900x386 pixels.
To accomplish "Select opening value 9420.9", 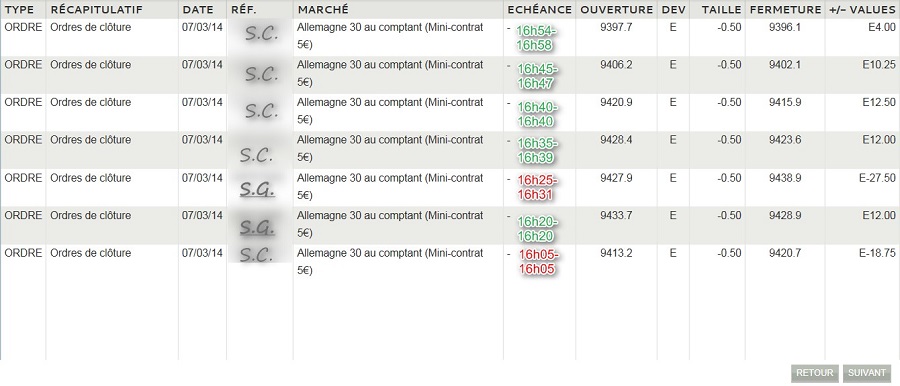I will coord(616,102).
